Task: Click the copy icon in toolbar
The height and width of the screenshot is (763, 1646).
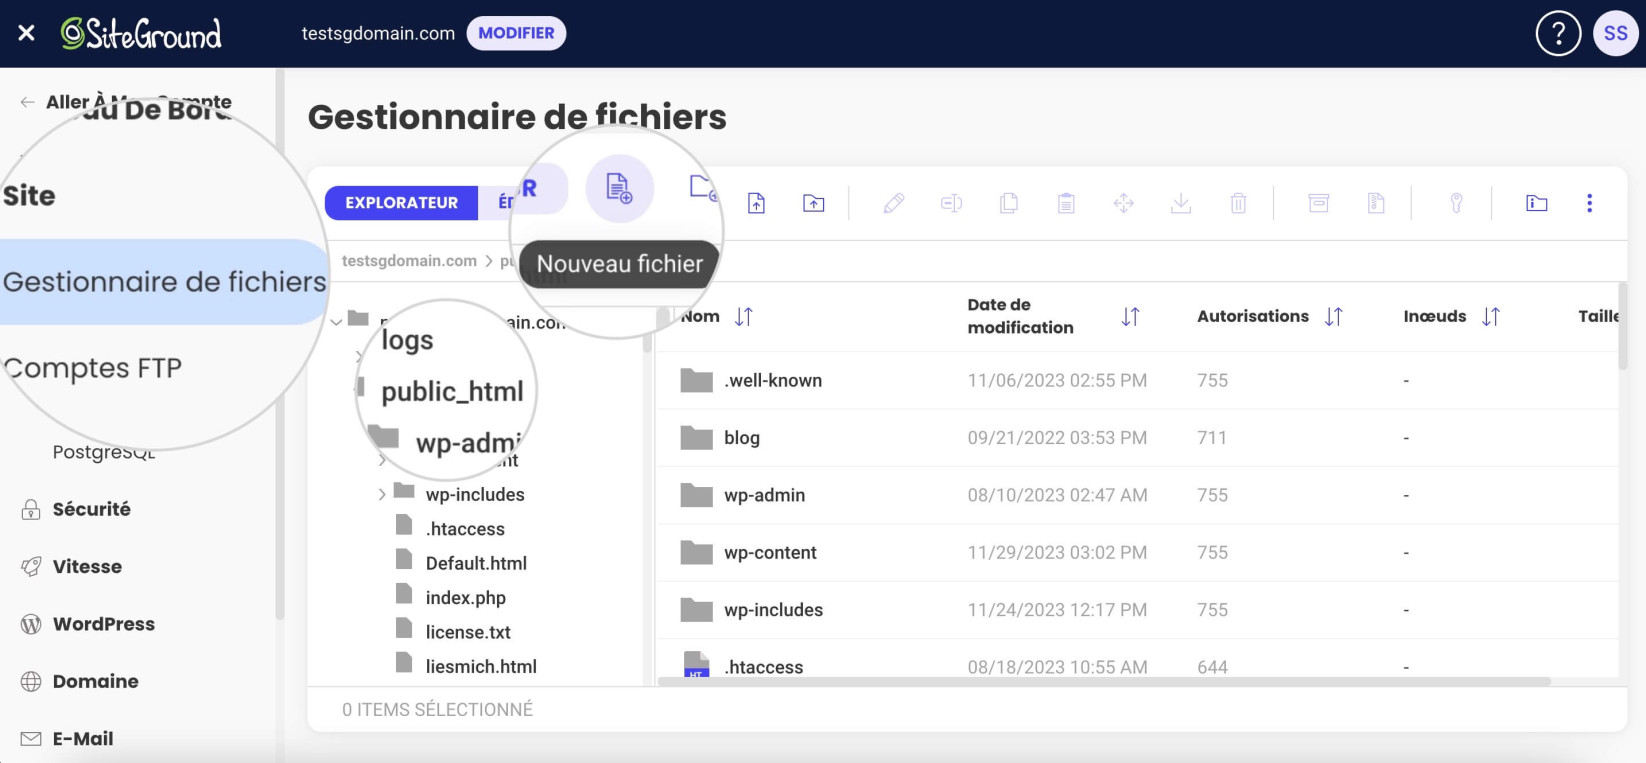Action: click(1009, 203)
